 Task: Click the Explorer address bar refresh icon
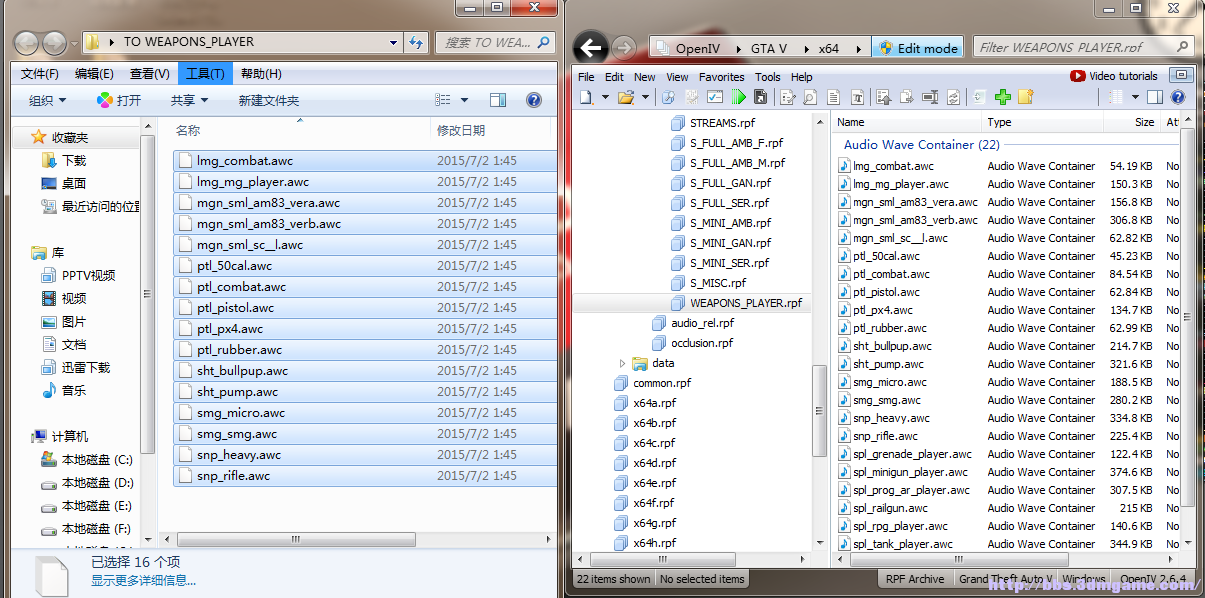(417, 43)
